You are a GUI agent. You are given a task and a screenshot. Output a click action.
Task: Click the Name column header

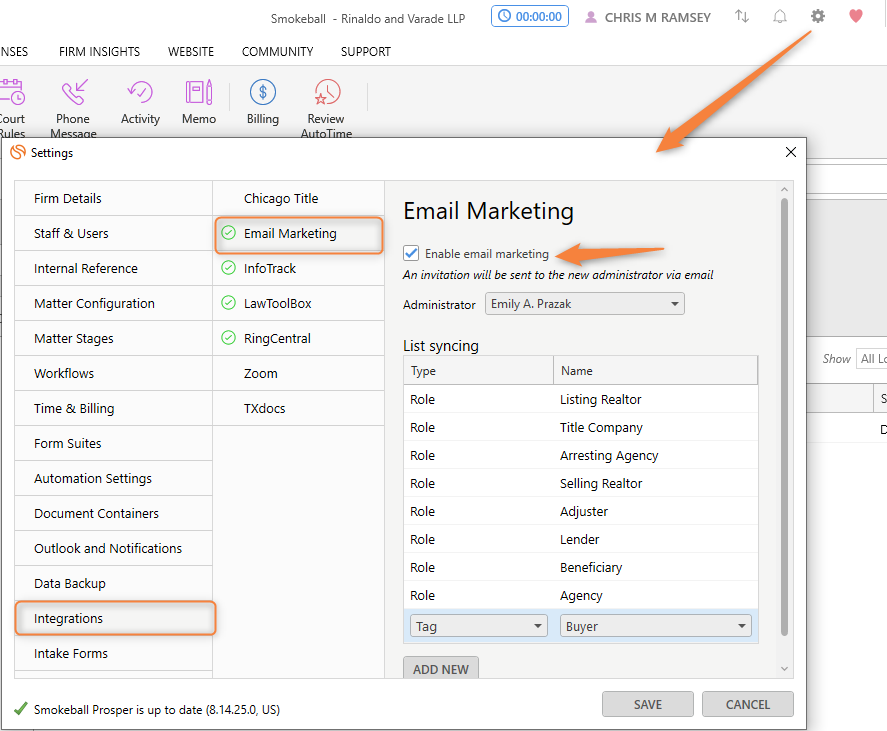[x=656, y=371]
